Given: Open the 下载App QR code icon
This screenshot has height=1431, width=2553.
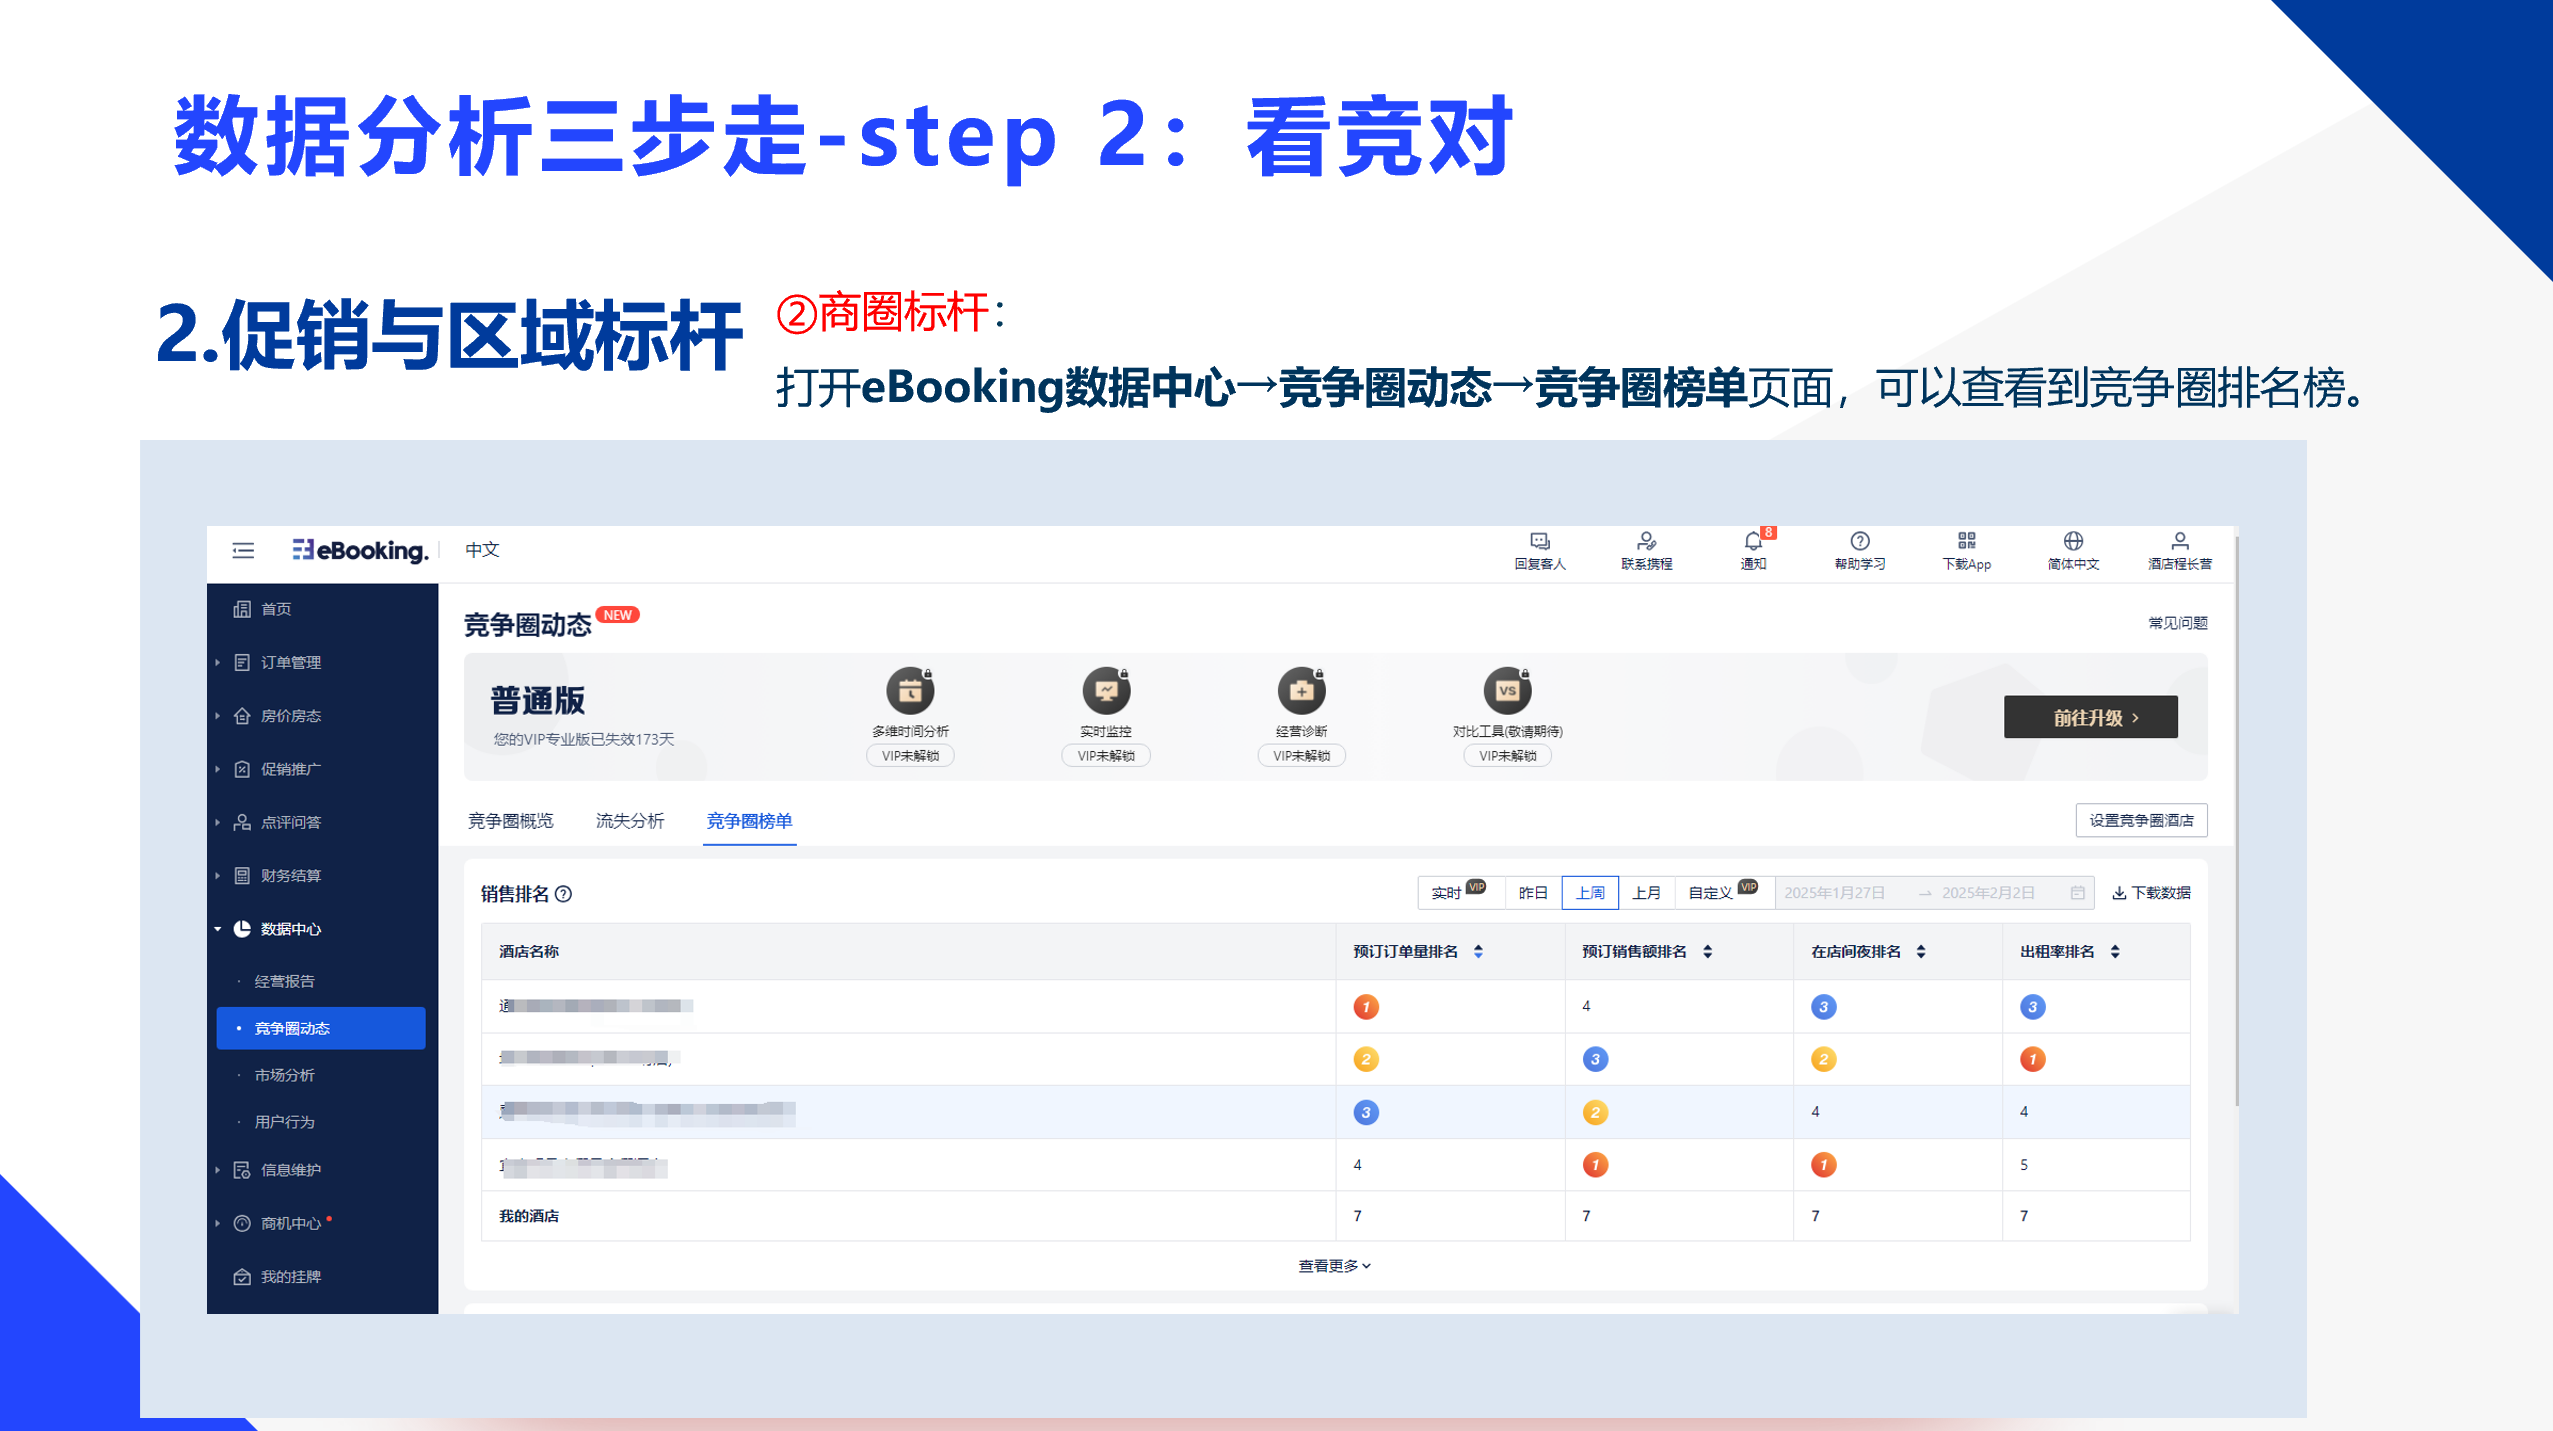Looking at the screenshot, I should click(x=1966, y=542).
